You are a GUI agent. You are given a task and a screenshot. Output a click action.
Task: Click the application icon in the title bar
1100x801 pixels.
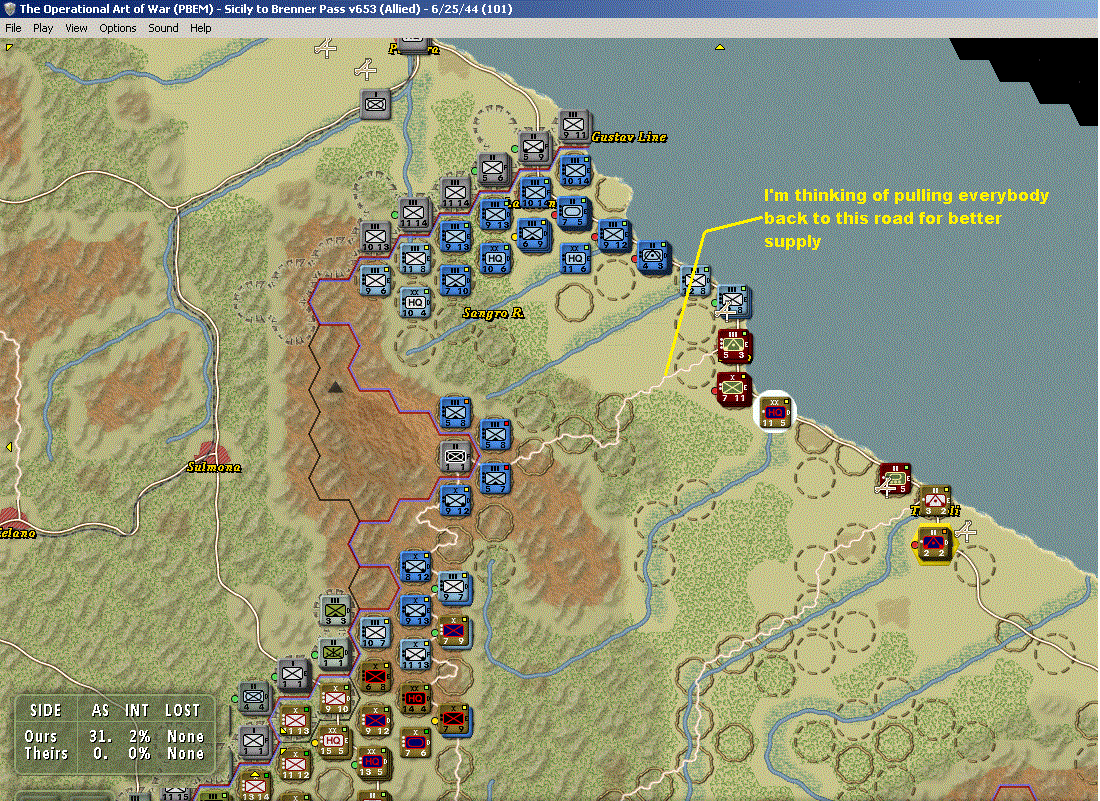pyautogui.click(x=9, y=8)
